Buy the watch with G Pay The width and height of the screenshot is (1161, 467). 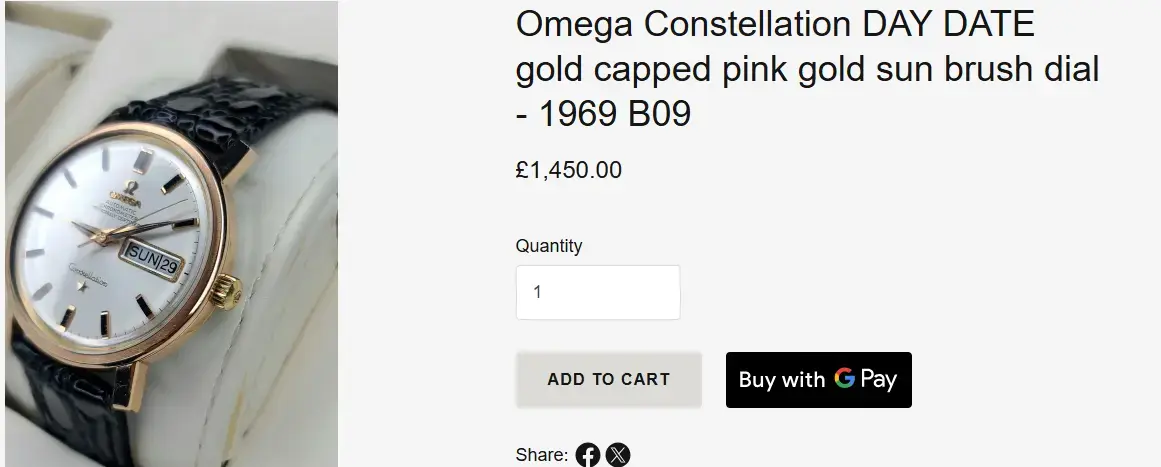[818, 380]
